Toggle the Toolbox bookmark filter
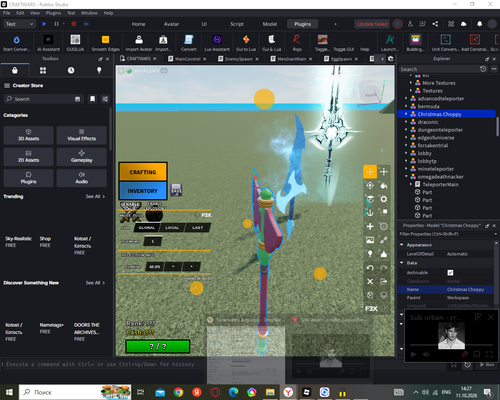500x400 pixels. tap(92, 99)
